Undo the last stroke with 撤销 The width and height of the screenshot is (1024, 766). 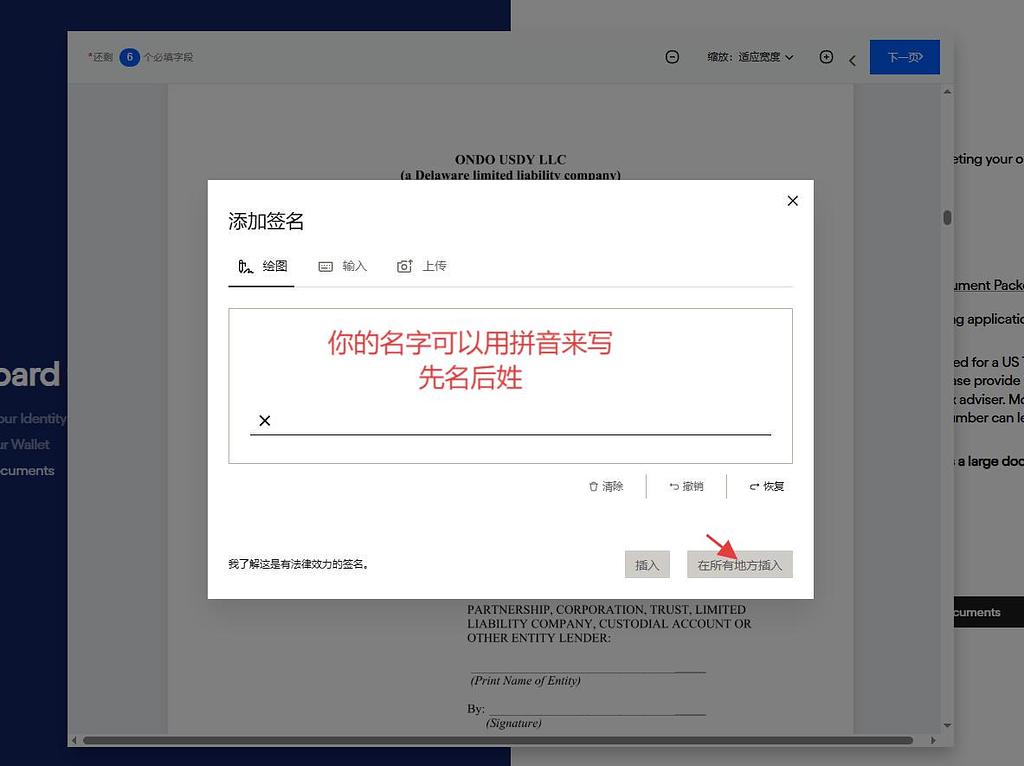pos(686,486)
